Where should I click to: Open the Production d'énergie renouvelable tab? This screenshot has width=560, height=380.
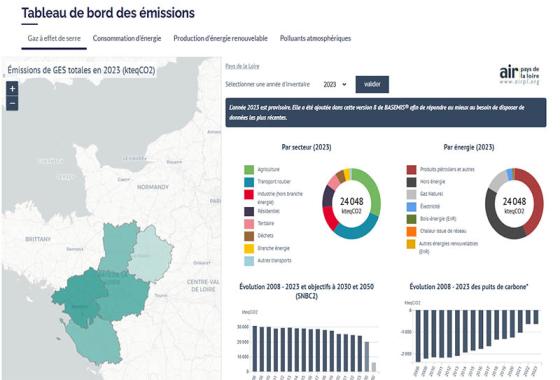click(220, 38)
